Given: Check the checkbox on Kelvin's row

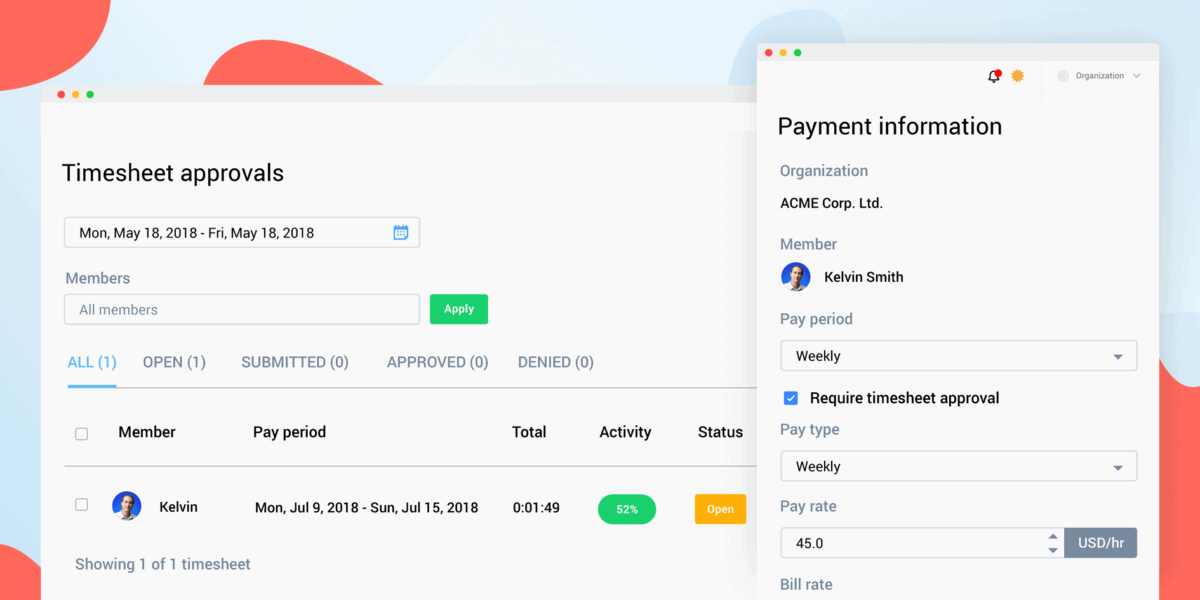Looking at the screenshot, I should pyautogui.click(x=81, y=505).
